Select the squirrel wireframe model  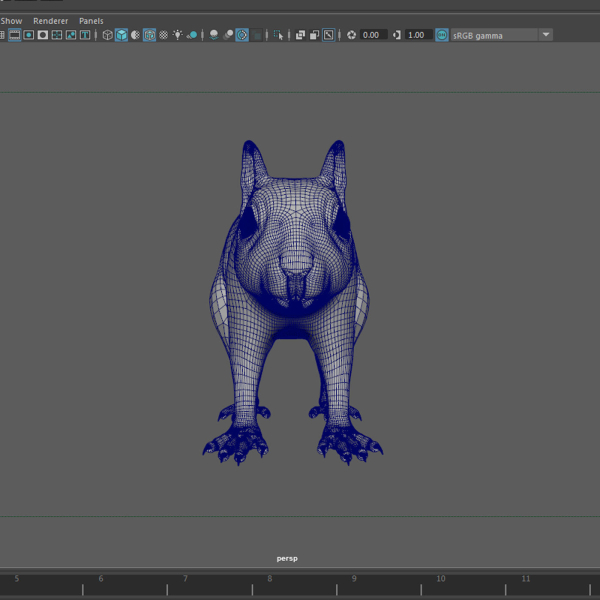click(293, 302)
